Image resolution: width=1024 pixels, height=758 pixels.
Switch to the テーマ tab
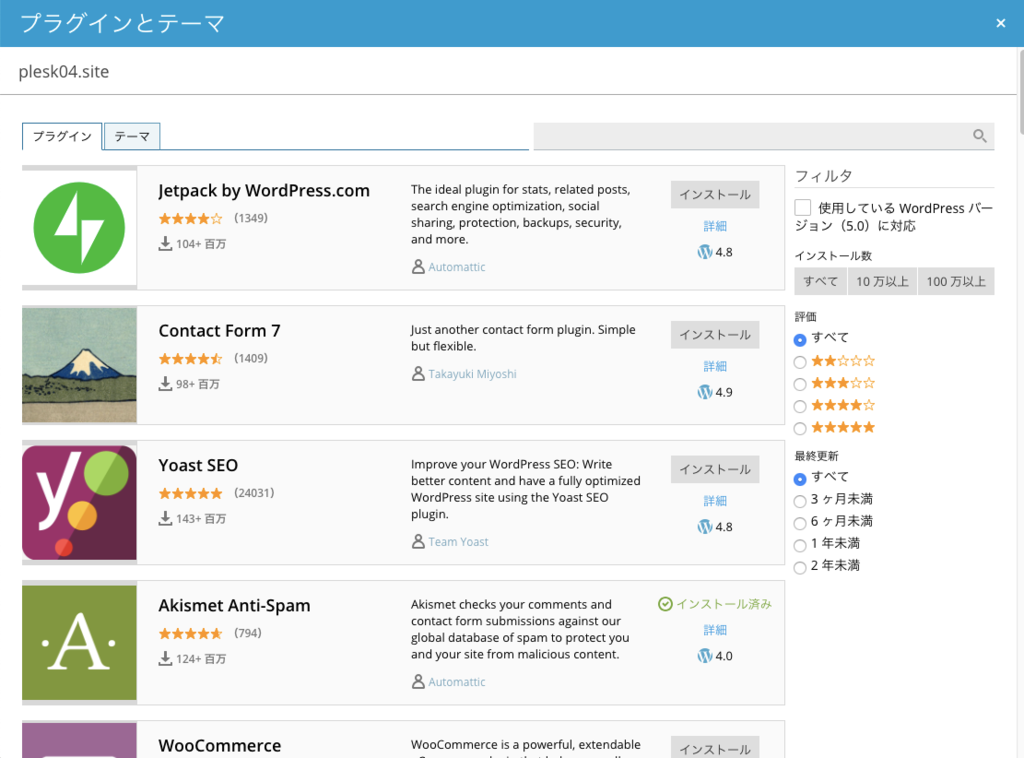(x=132, y=136)
